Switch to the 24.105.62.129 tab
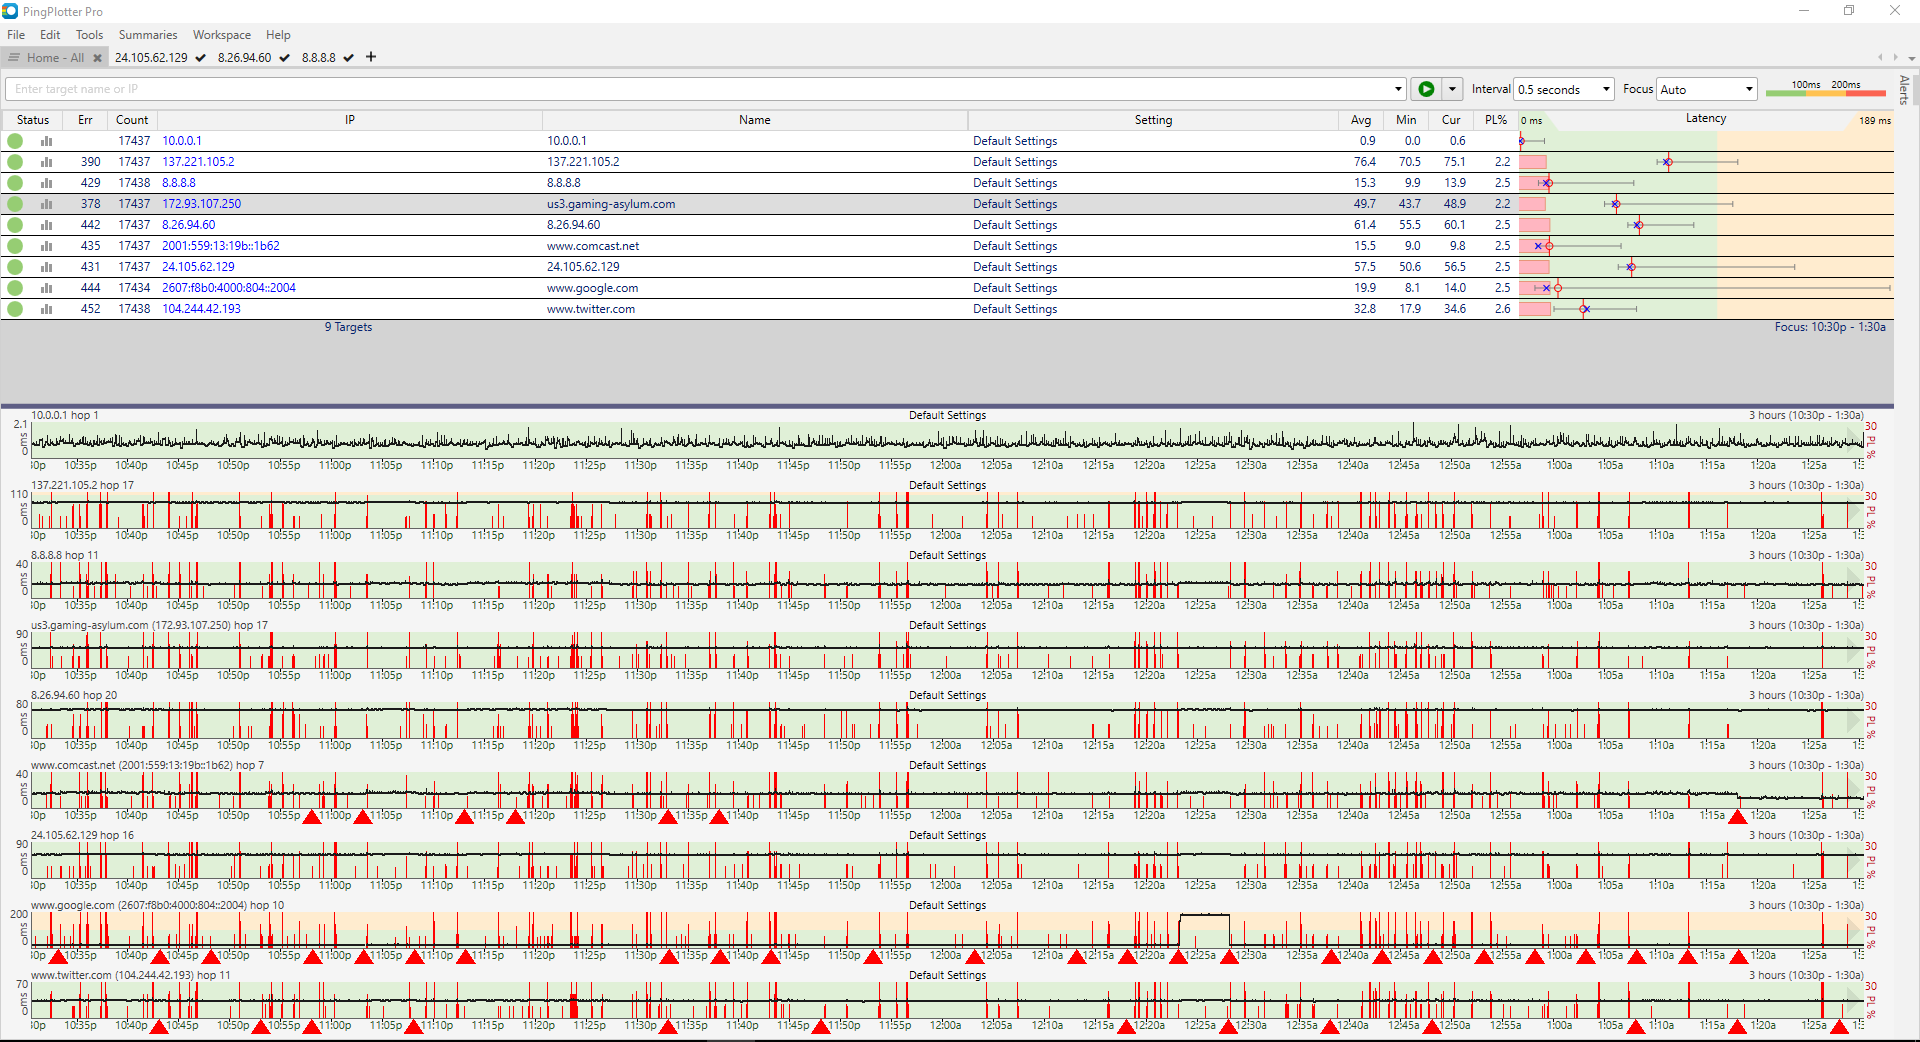The width and height of the screenshot is (1920, 1042). [151, 58]
